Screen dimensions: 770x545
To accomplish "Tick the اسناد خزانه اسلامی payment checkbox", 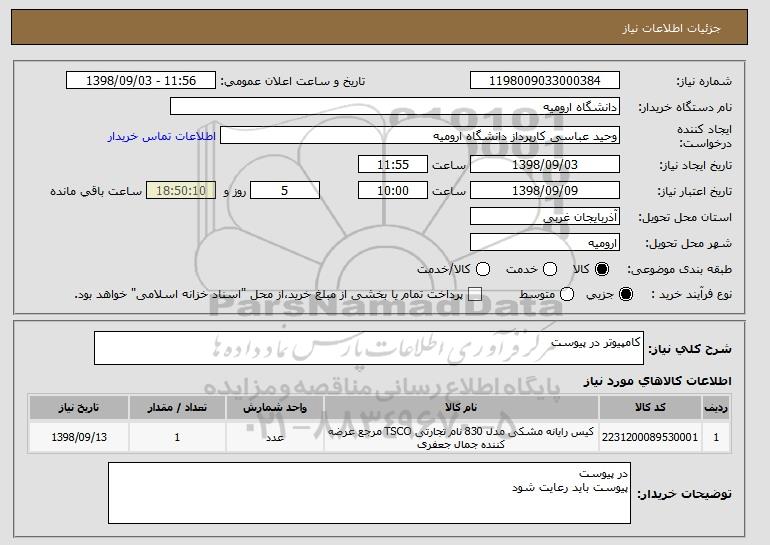I will click(474, 294).
